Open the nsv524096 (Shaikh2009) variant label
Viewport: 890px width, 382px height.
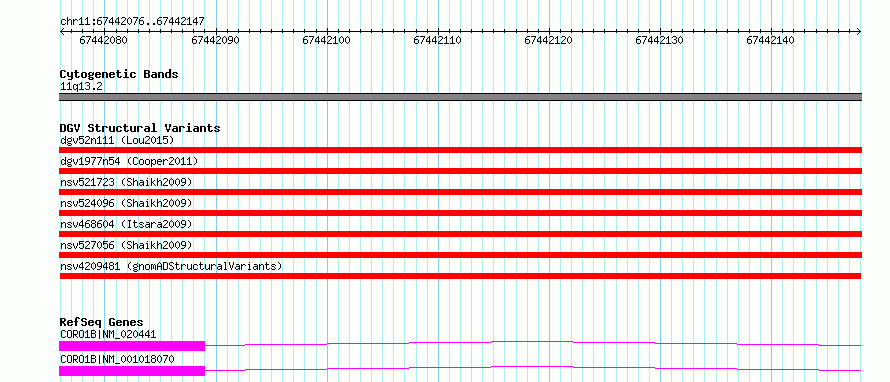click(126, 203)
